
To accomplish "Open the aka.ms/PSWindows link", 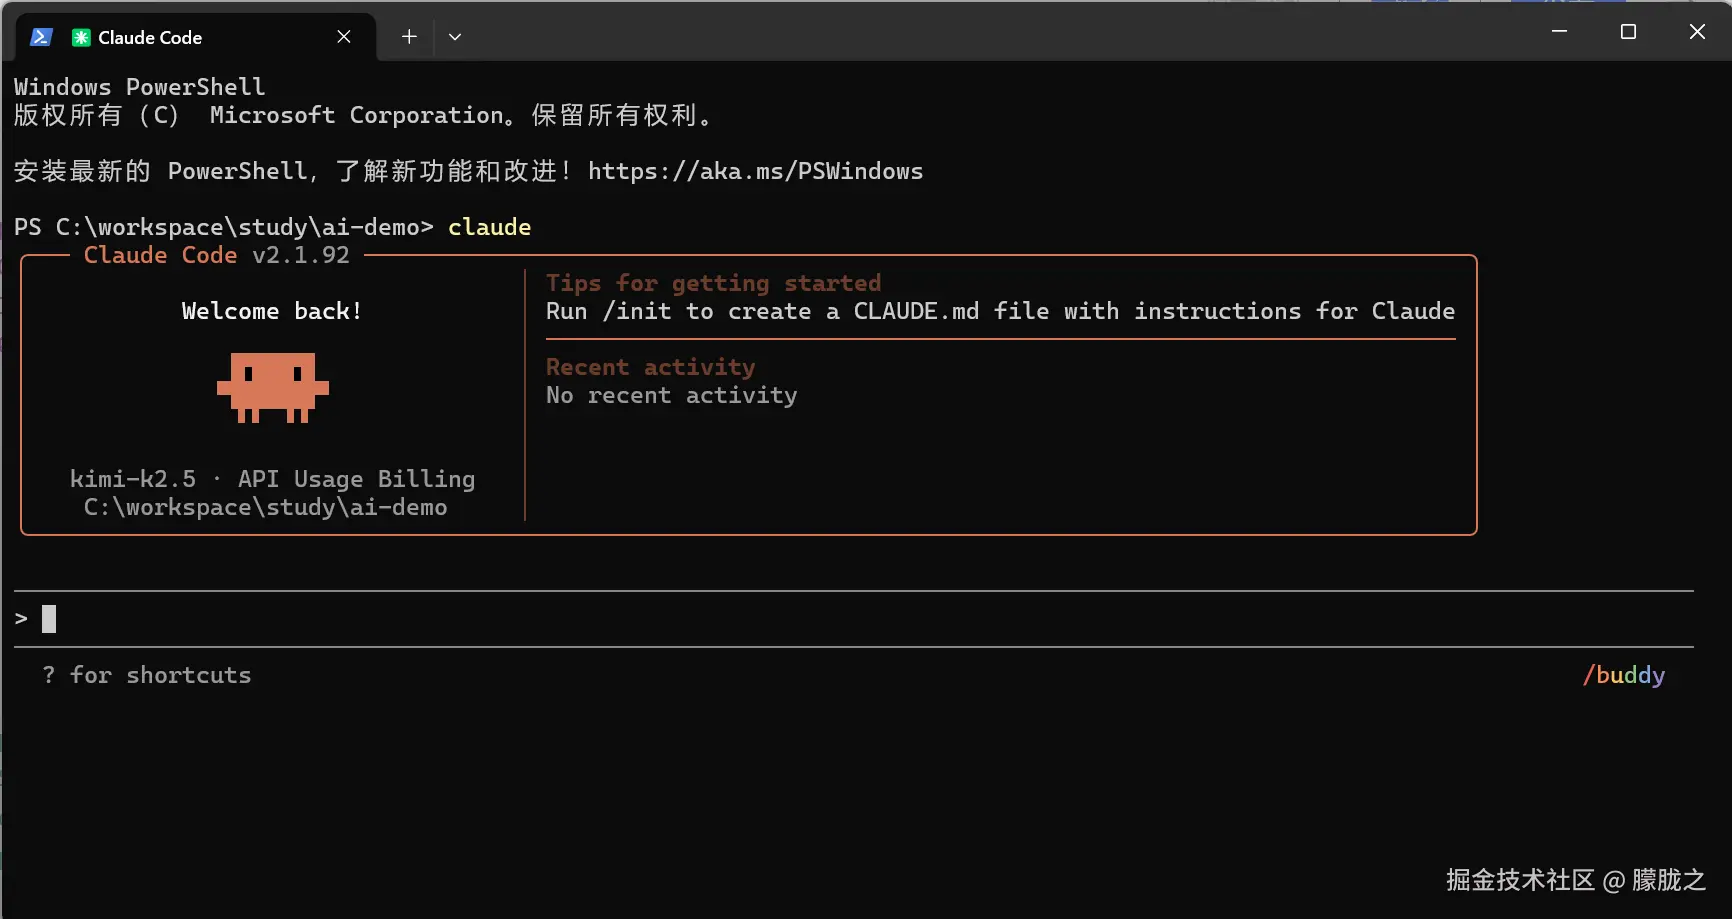I will click(755, 171).
